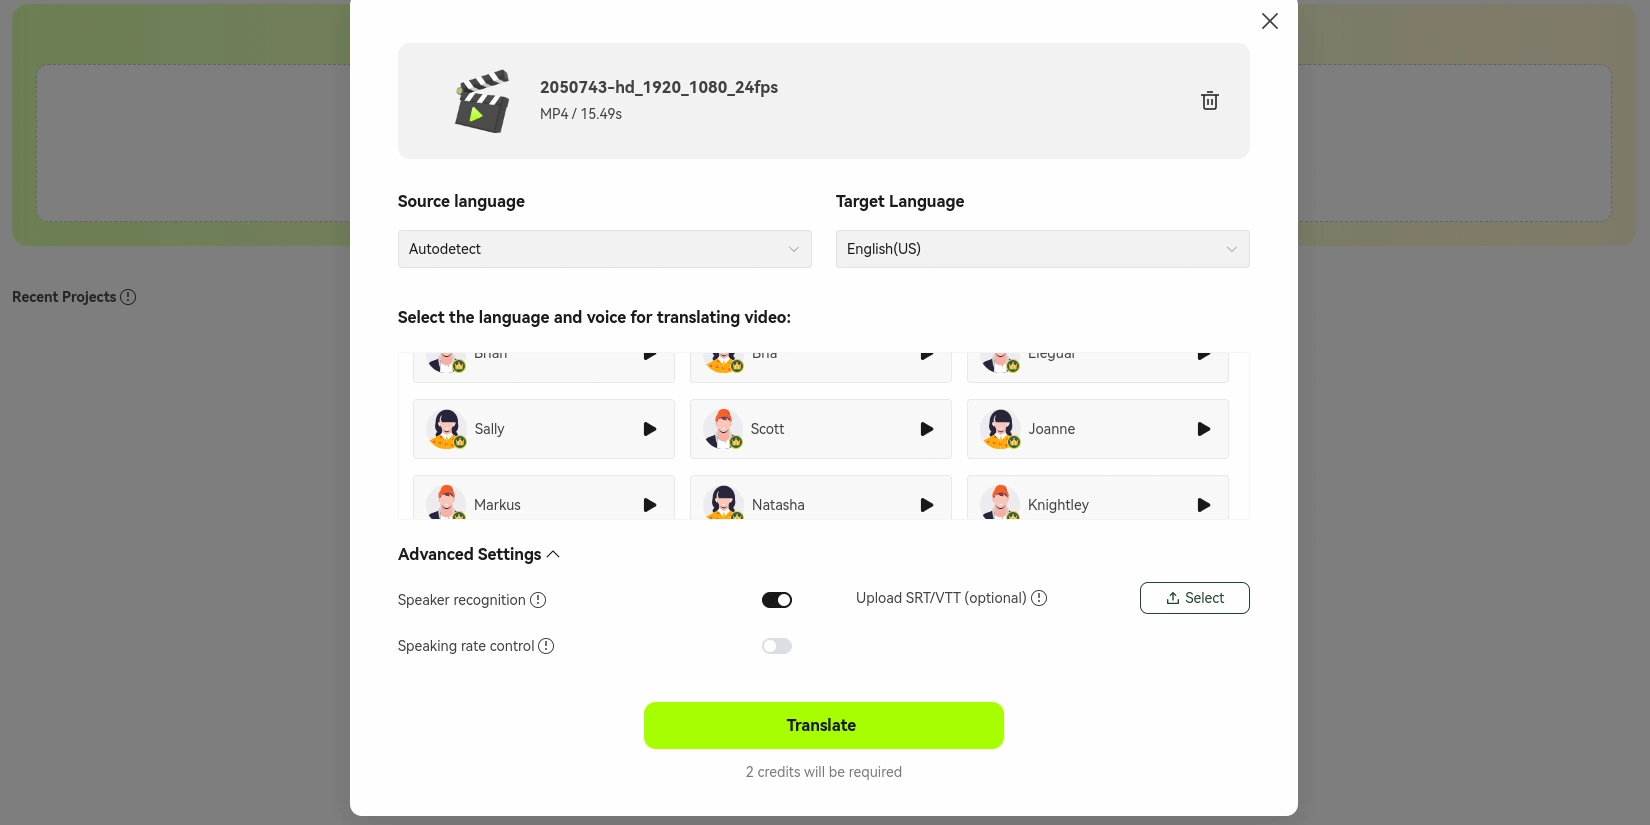Image resolution: width=1650 pixels, height=825 pixels.
Task: Choose the Sally voice card
Action: pyautogui.click(x=530, y=429)
